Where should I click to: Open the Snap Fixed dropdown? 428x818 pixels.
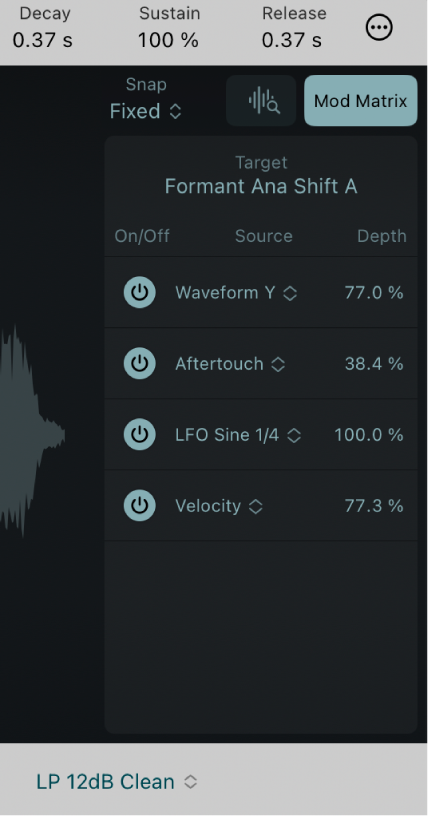click(x=146, y=111)
